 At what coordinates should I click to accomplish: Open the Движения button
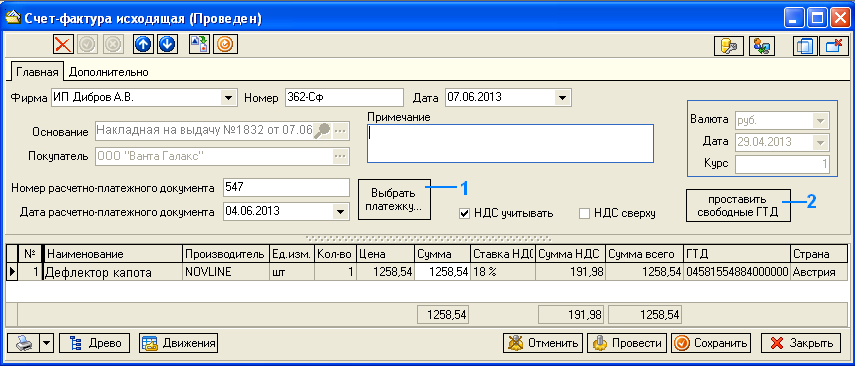tap(179, 343)
